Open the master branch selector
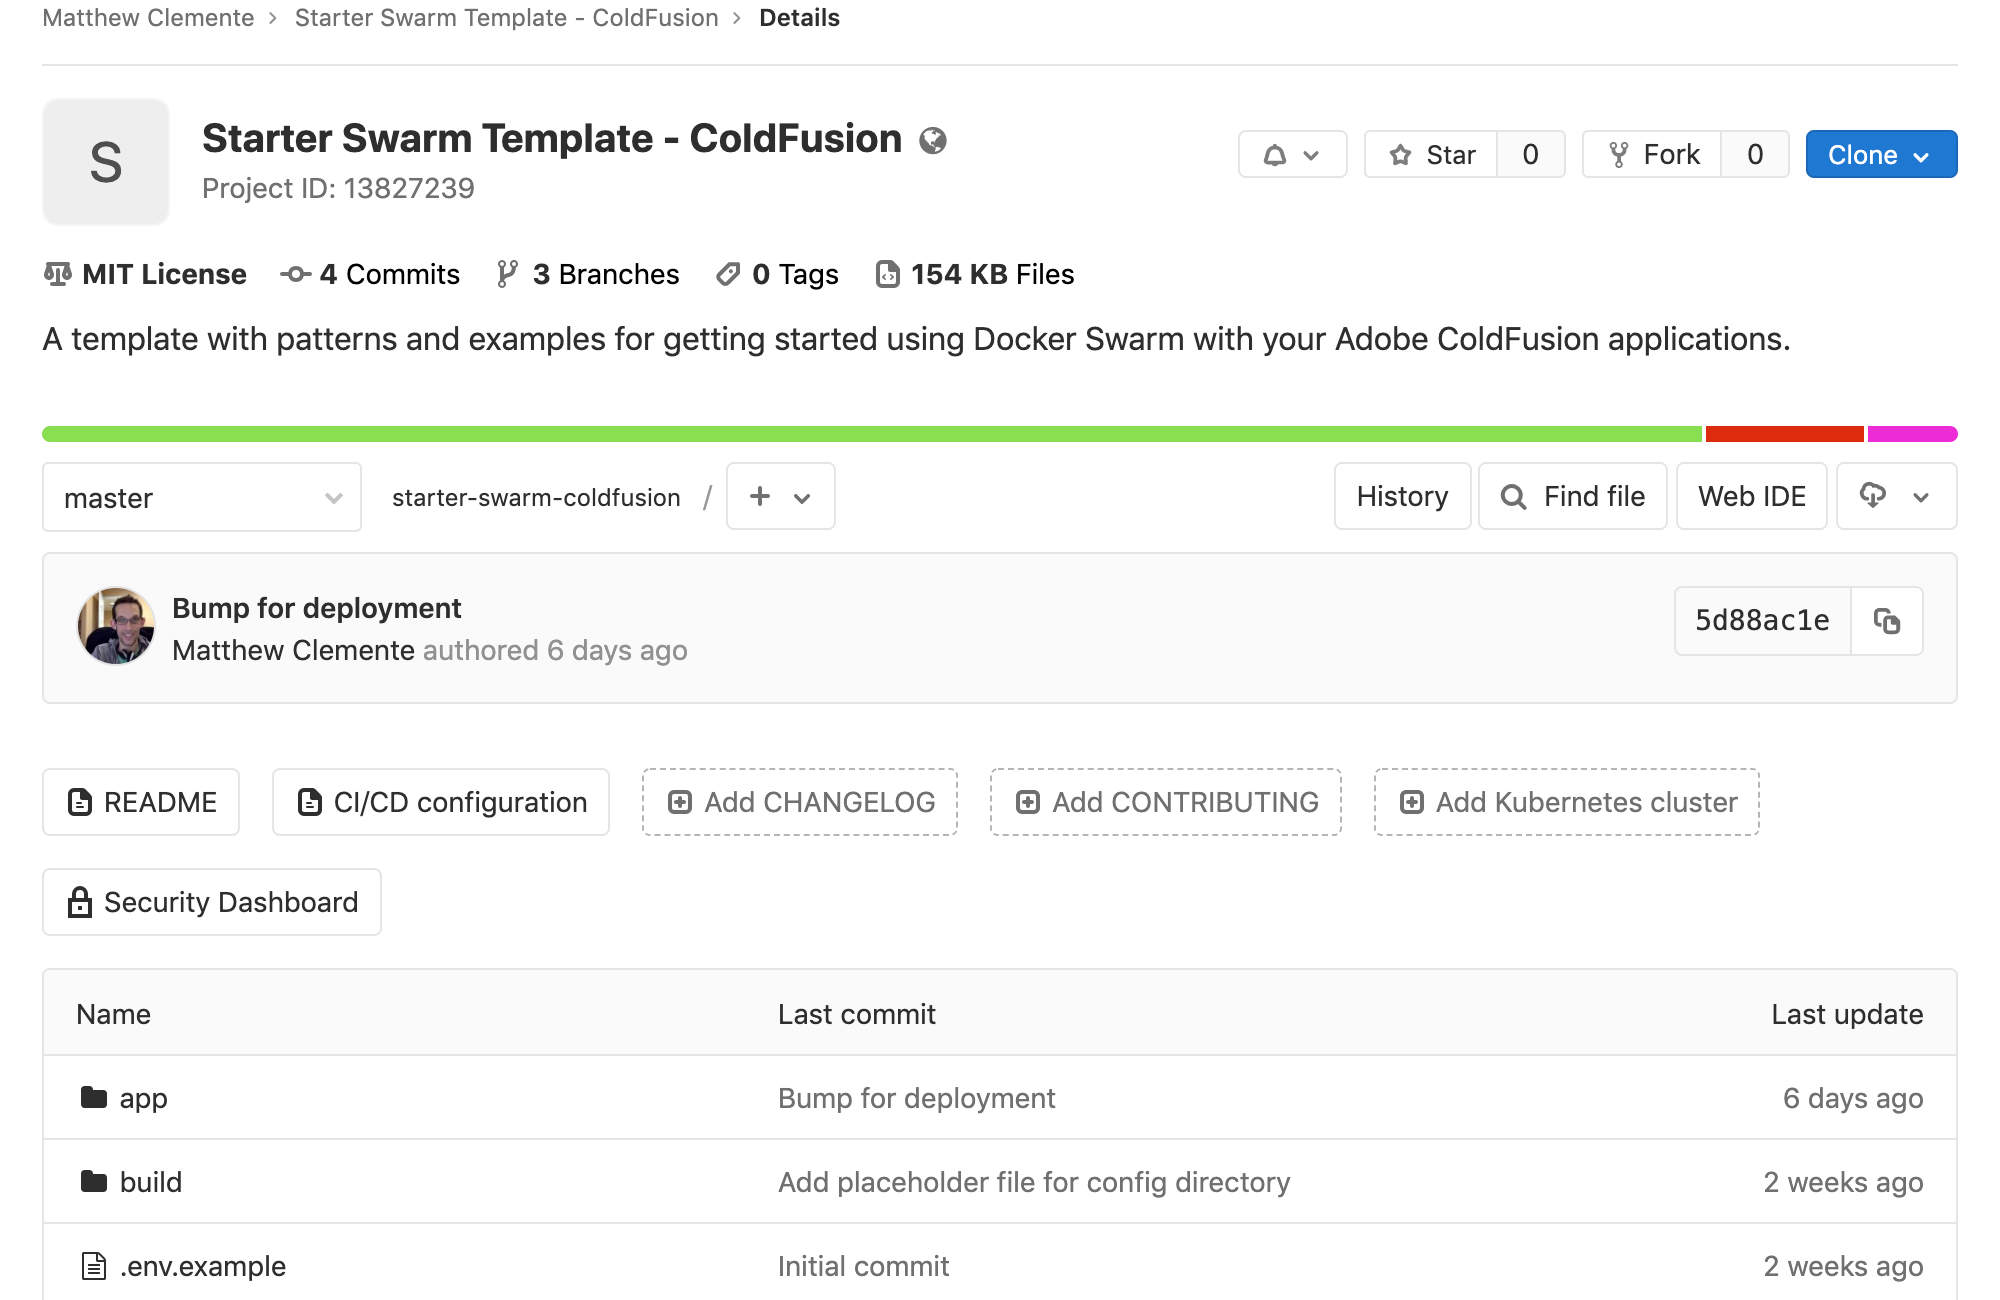Screen dimensions: 2000x1300 (x=202, y=497)
